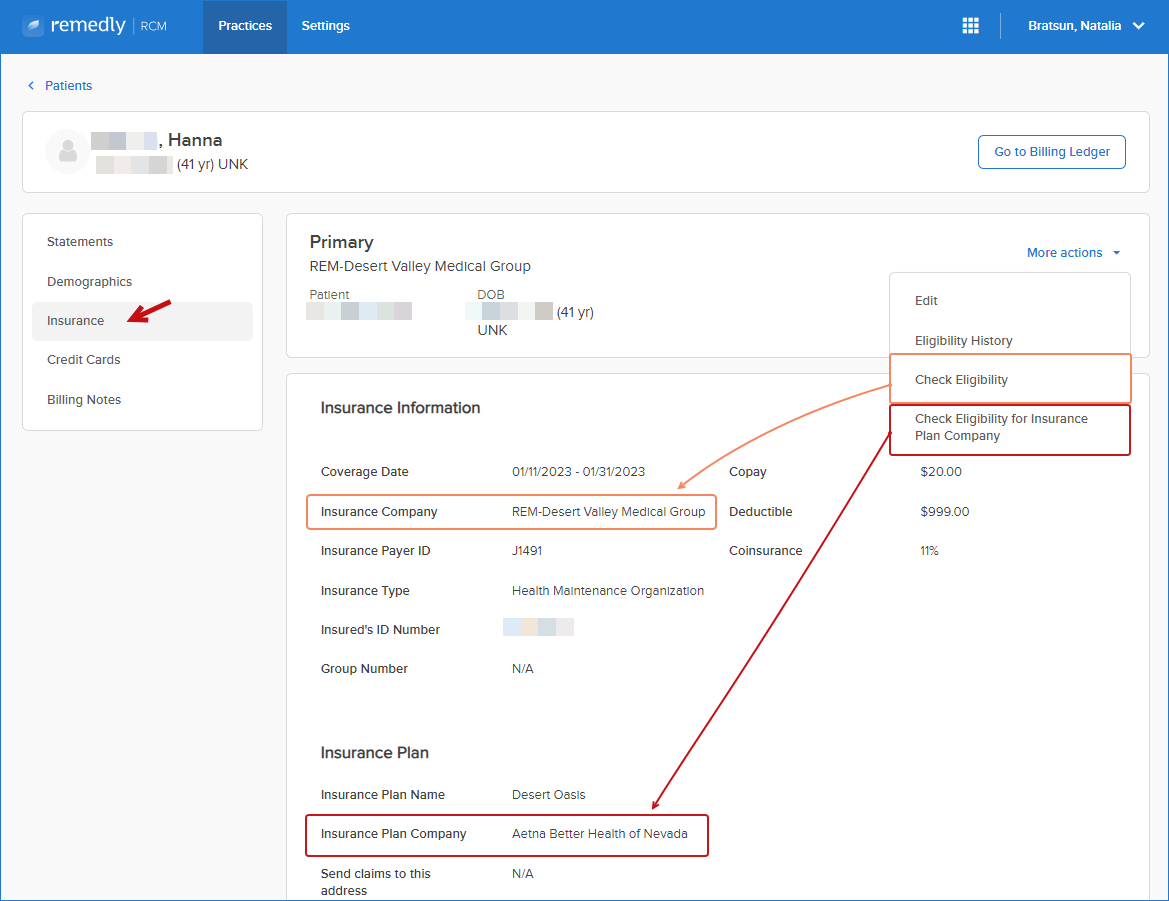1169x901 pixels.
Task: Click the Primary insurance heading
Action: (341, 242)
